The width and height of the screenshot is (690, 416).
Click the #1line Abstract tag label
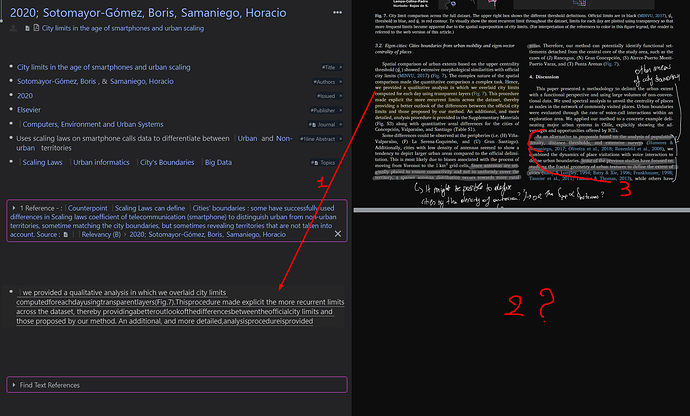click(318, 139)
